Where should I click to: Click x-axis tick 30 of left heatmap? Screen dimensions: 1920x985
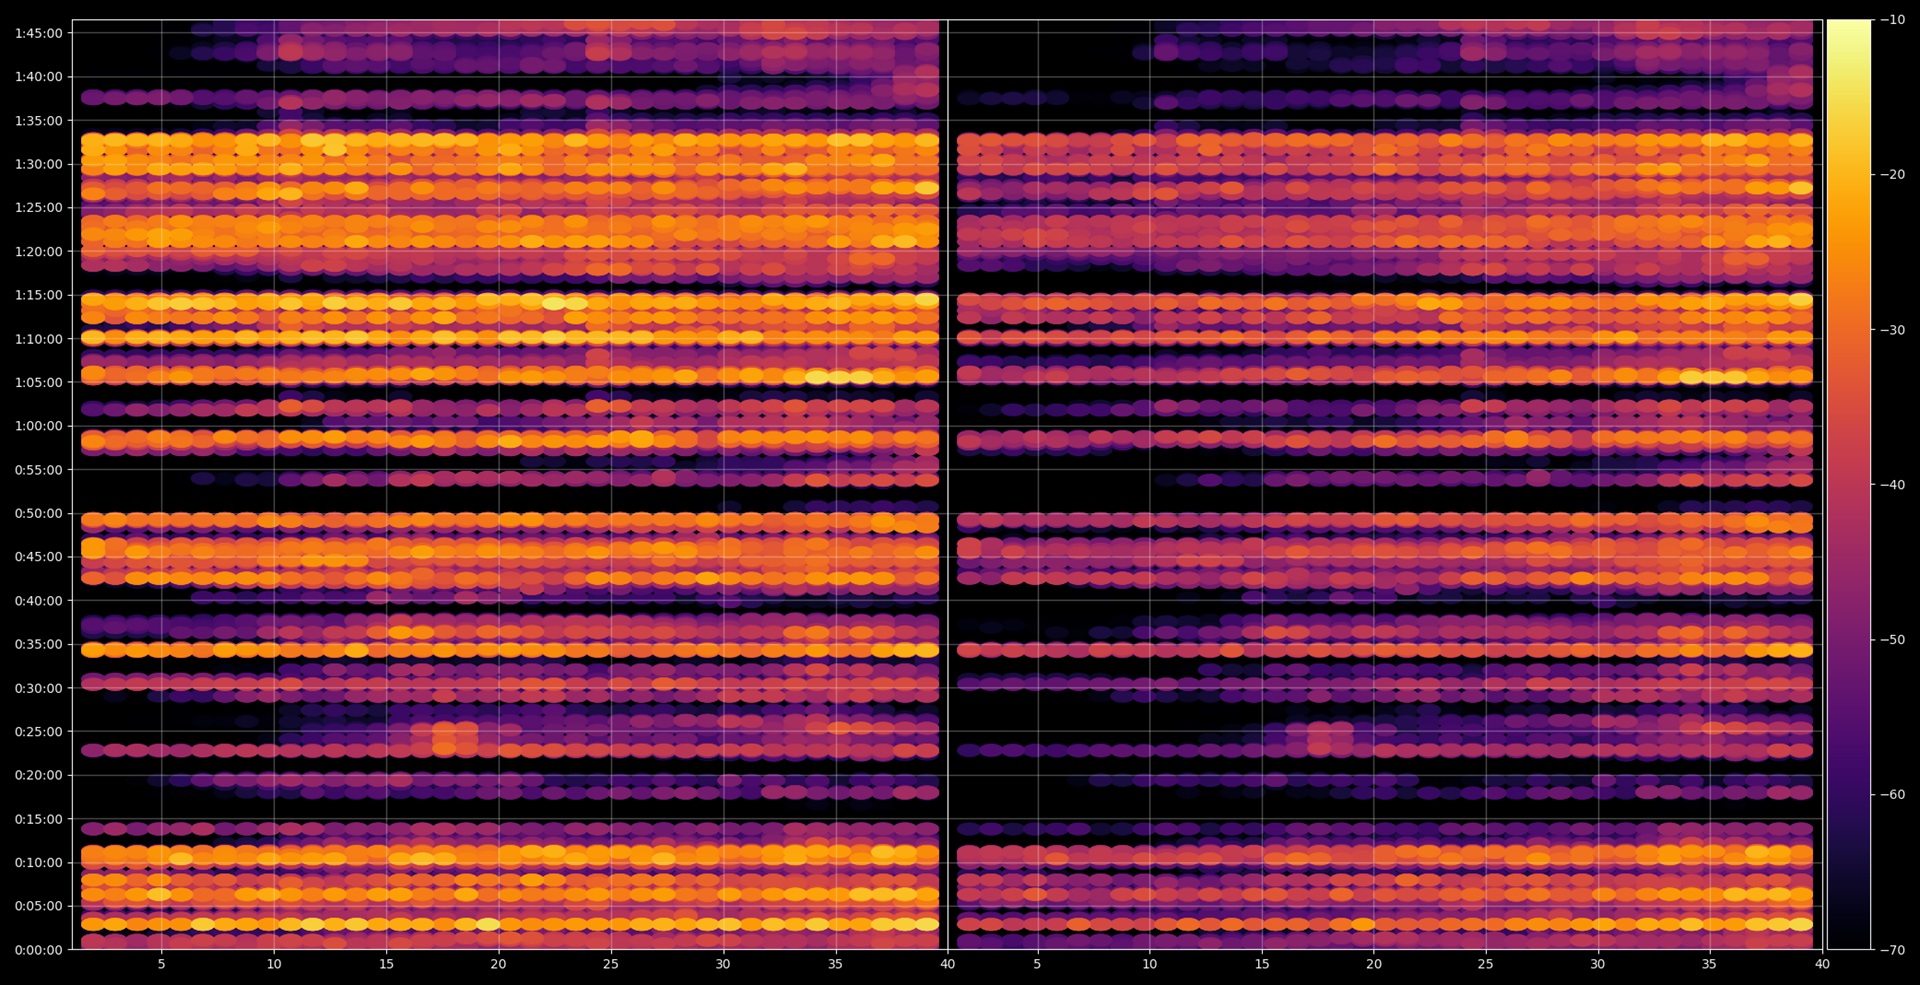click(x=723, y=964)
